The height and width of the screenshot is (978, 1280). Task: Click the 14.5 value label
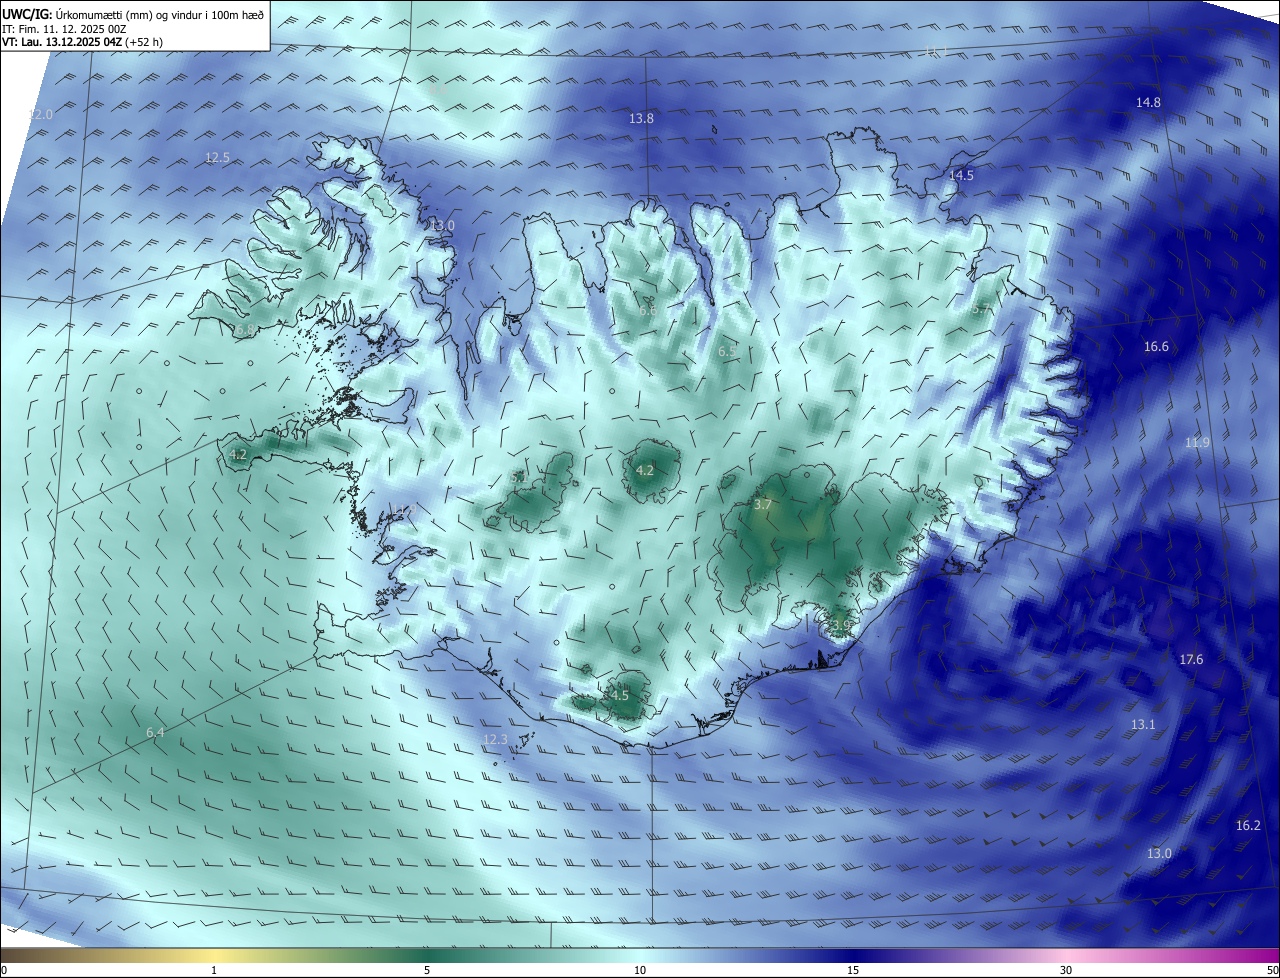[961, 175]
